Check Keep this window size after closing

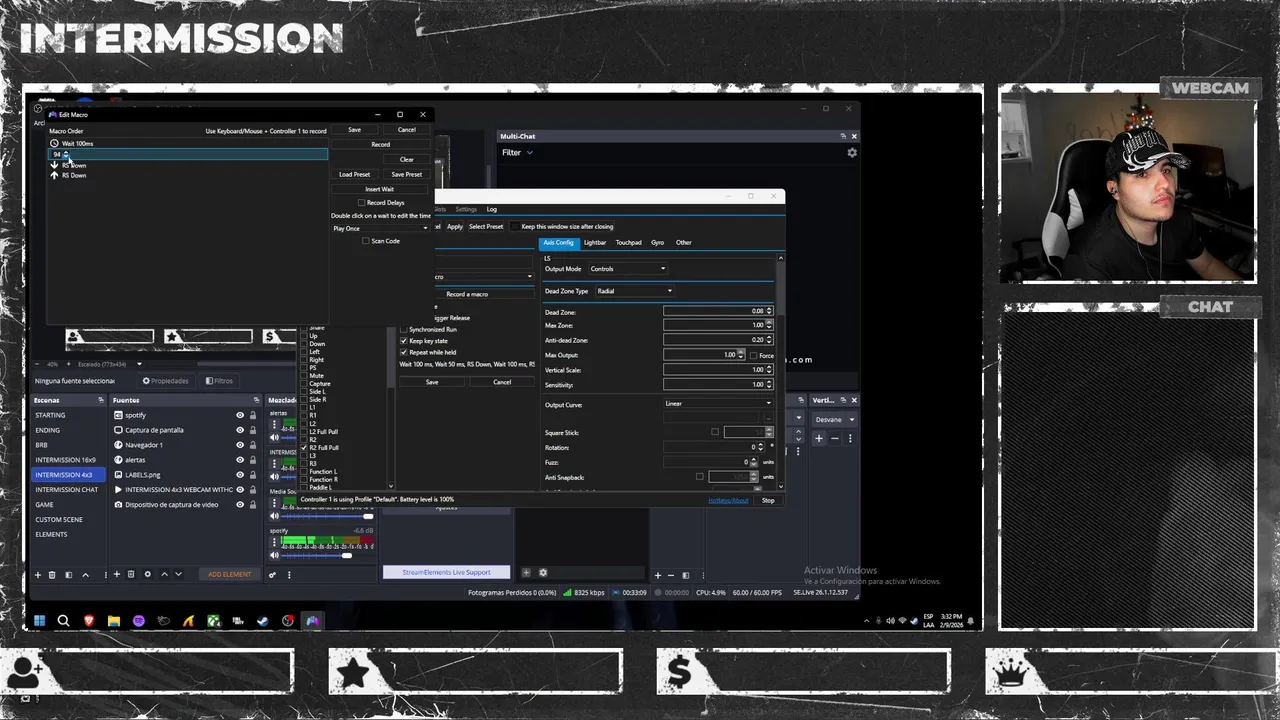[x=515, y=226]
